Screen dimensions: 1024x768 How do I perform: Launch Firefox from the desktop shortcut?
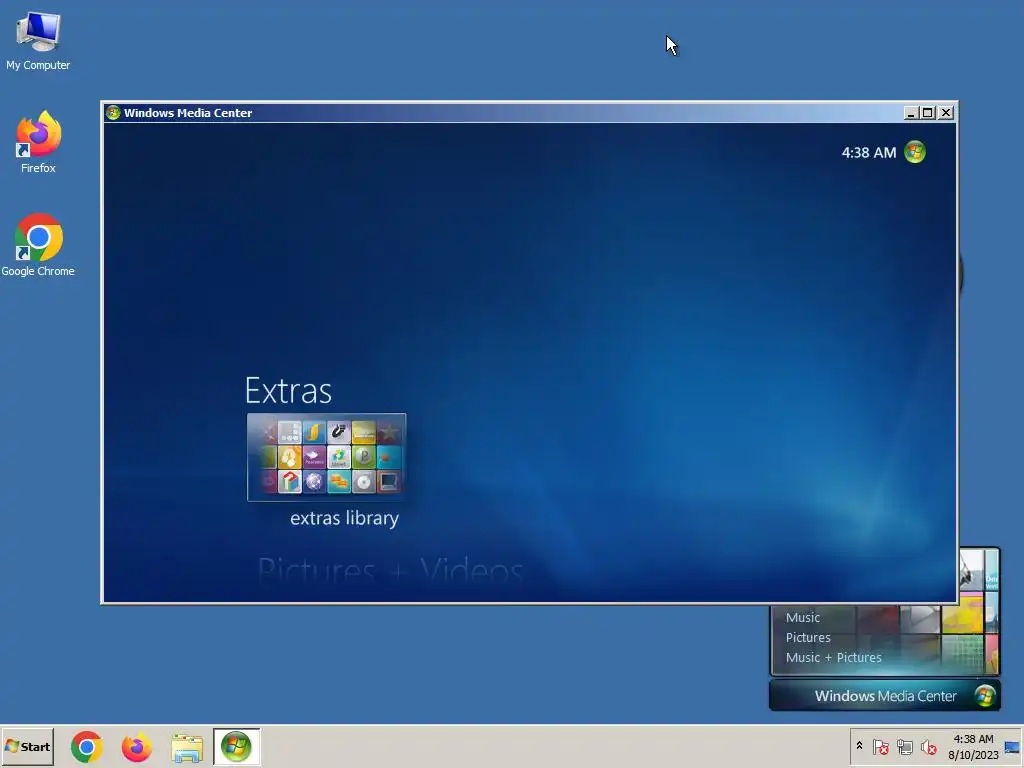tap(38, 142)
